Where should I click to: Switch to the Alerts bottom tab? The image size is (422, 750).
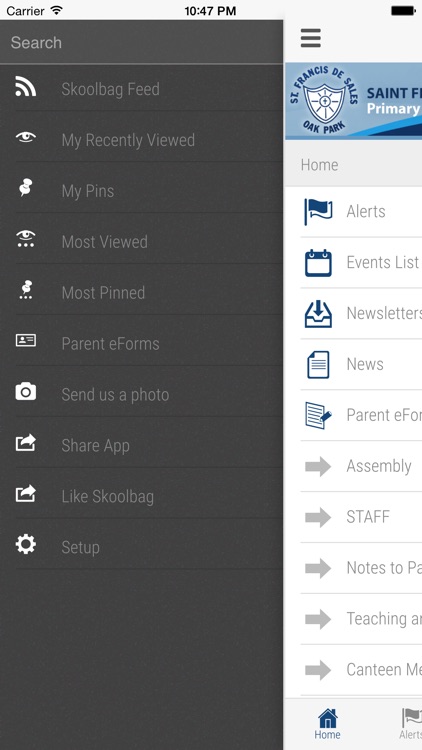pyautogui.click(x=411, y=724)
